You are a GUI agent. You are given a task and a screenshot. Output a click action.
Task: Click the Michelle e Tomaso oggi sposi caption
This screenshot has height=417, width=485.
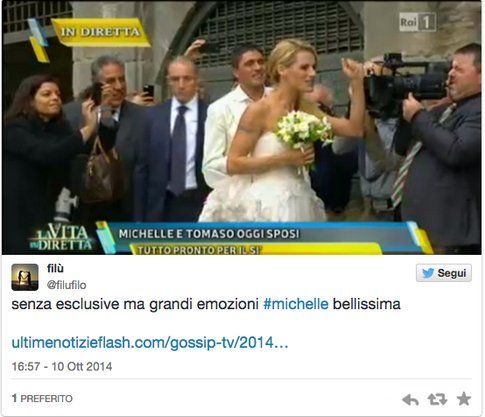tap(209, 234)
